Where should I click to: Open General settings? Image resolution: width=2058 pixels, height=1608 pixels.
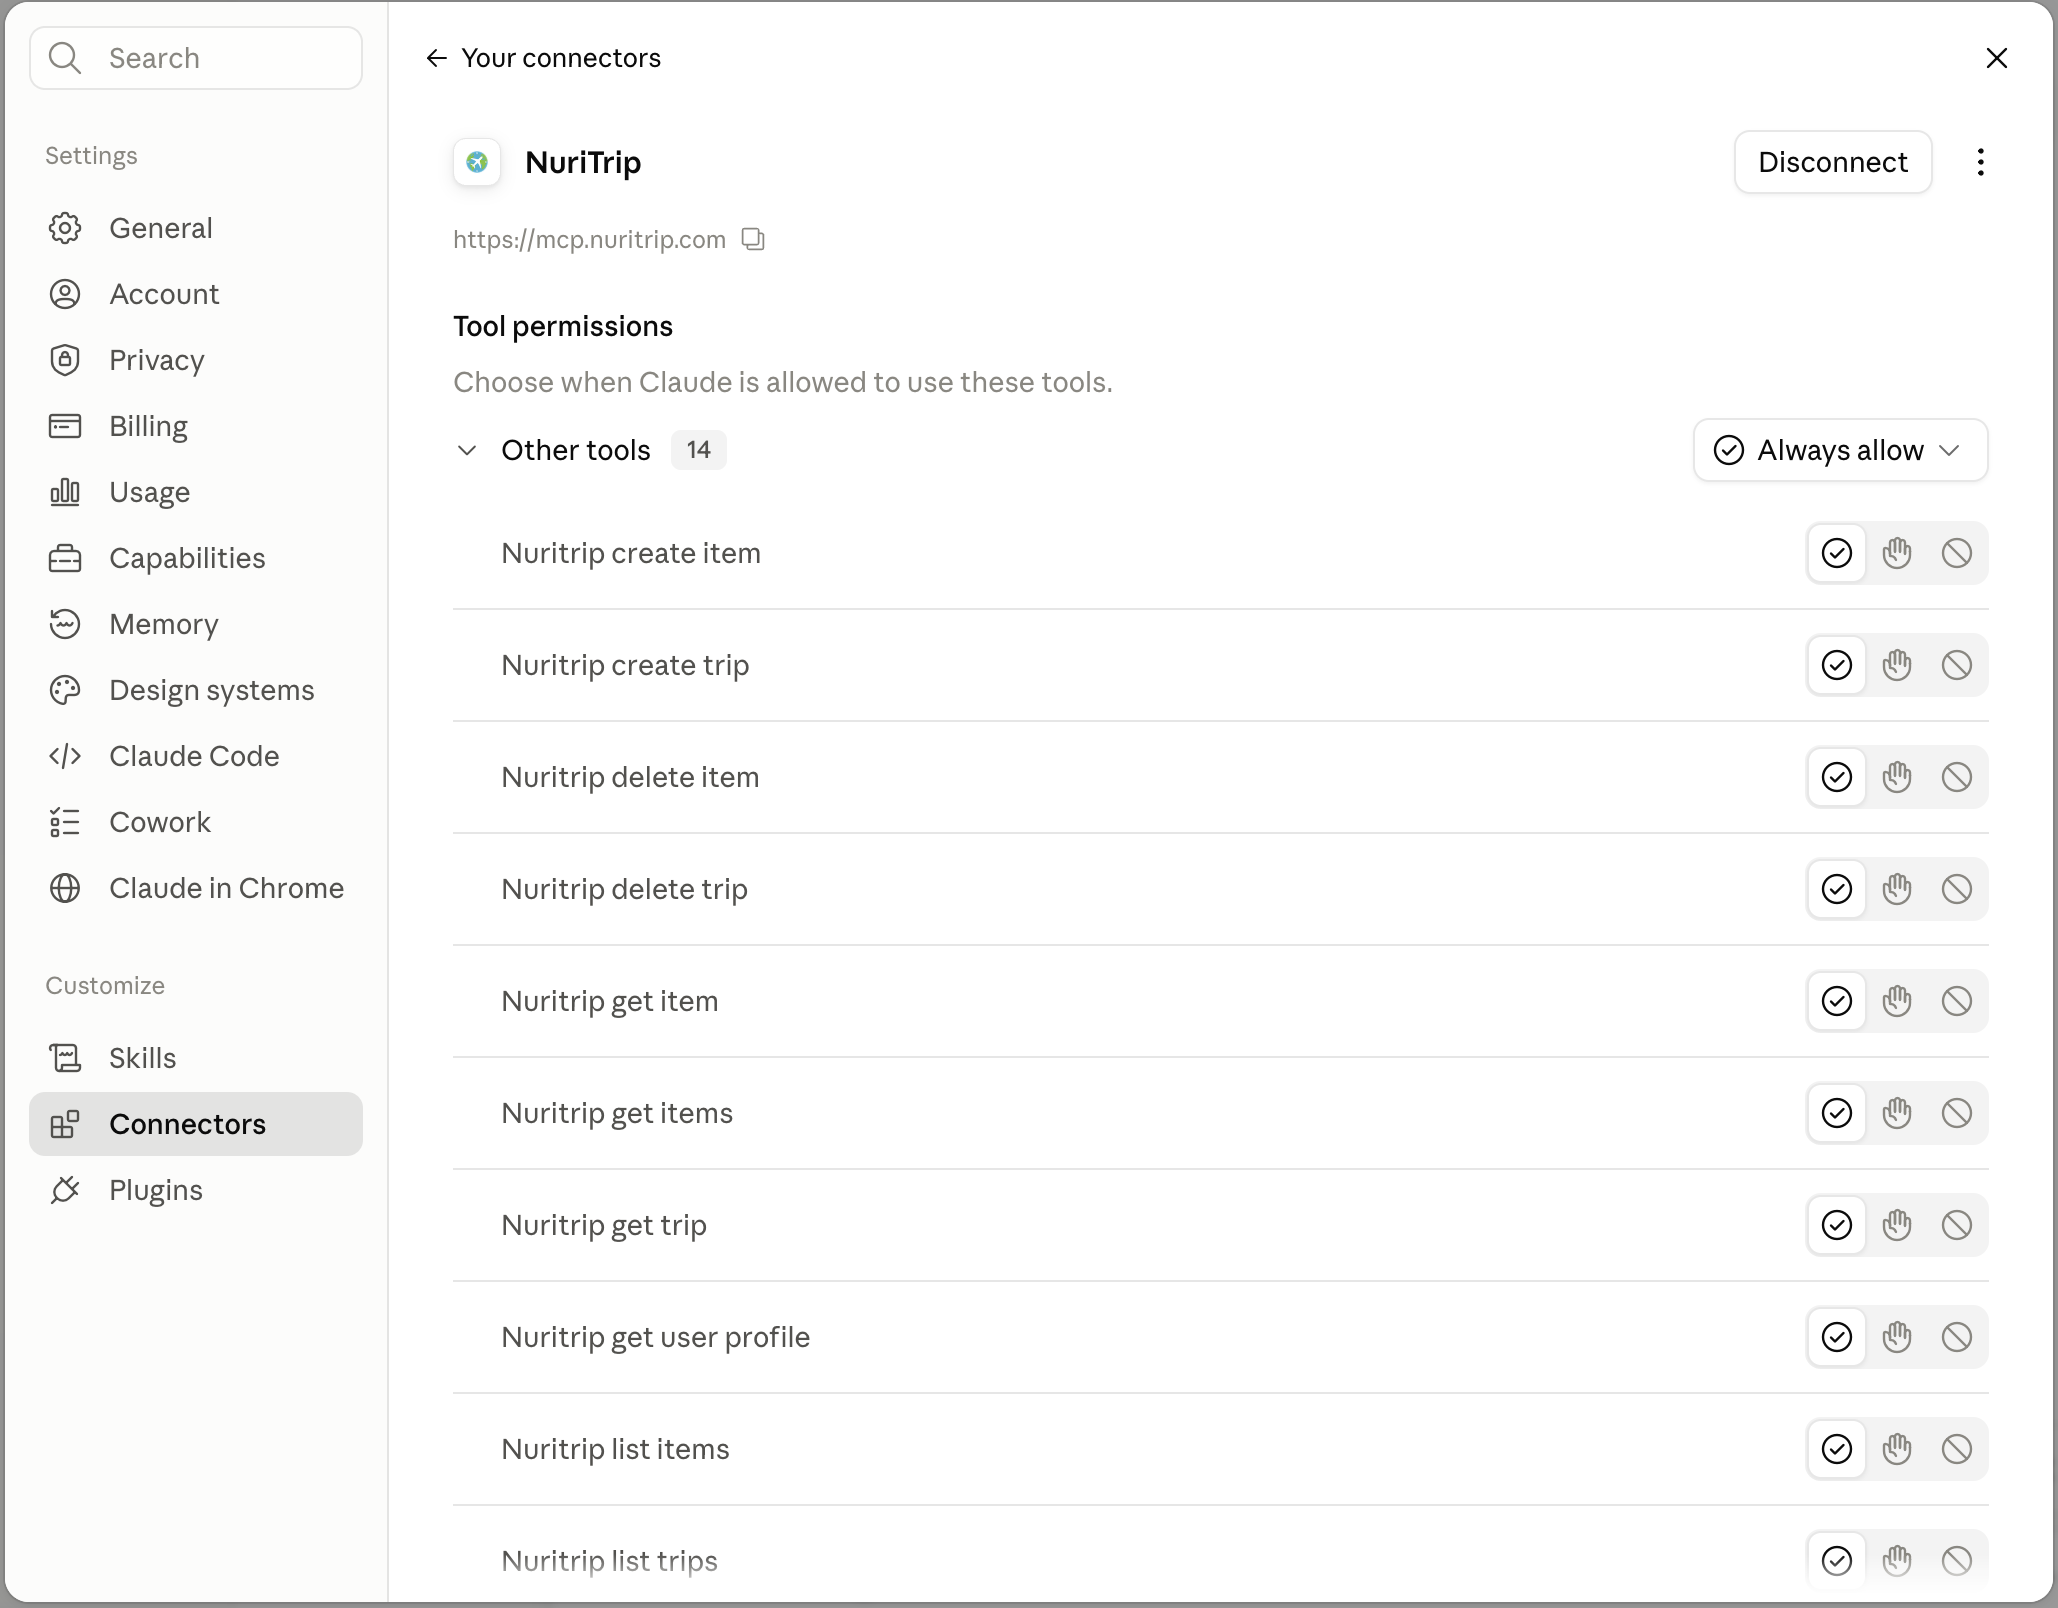click(x=196, y=228)
